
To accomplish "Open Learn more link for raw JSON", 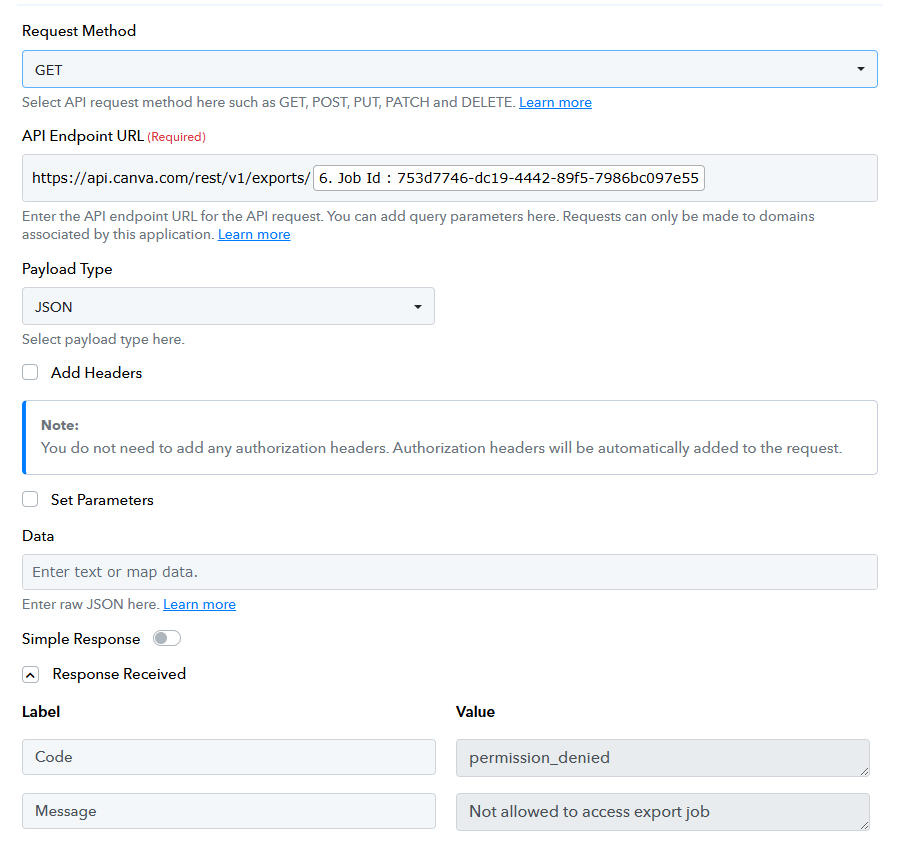I will (x=199, y=604).
